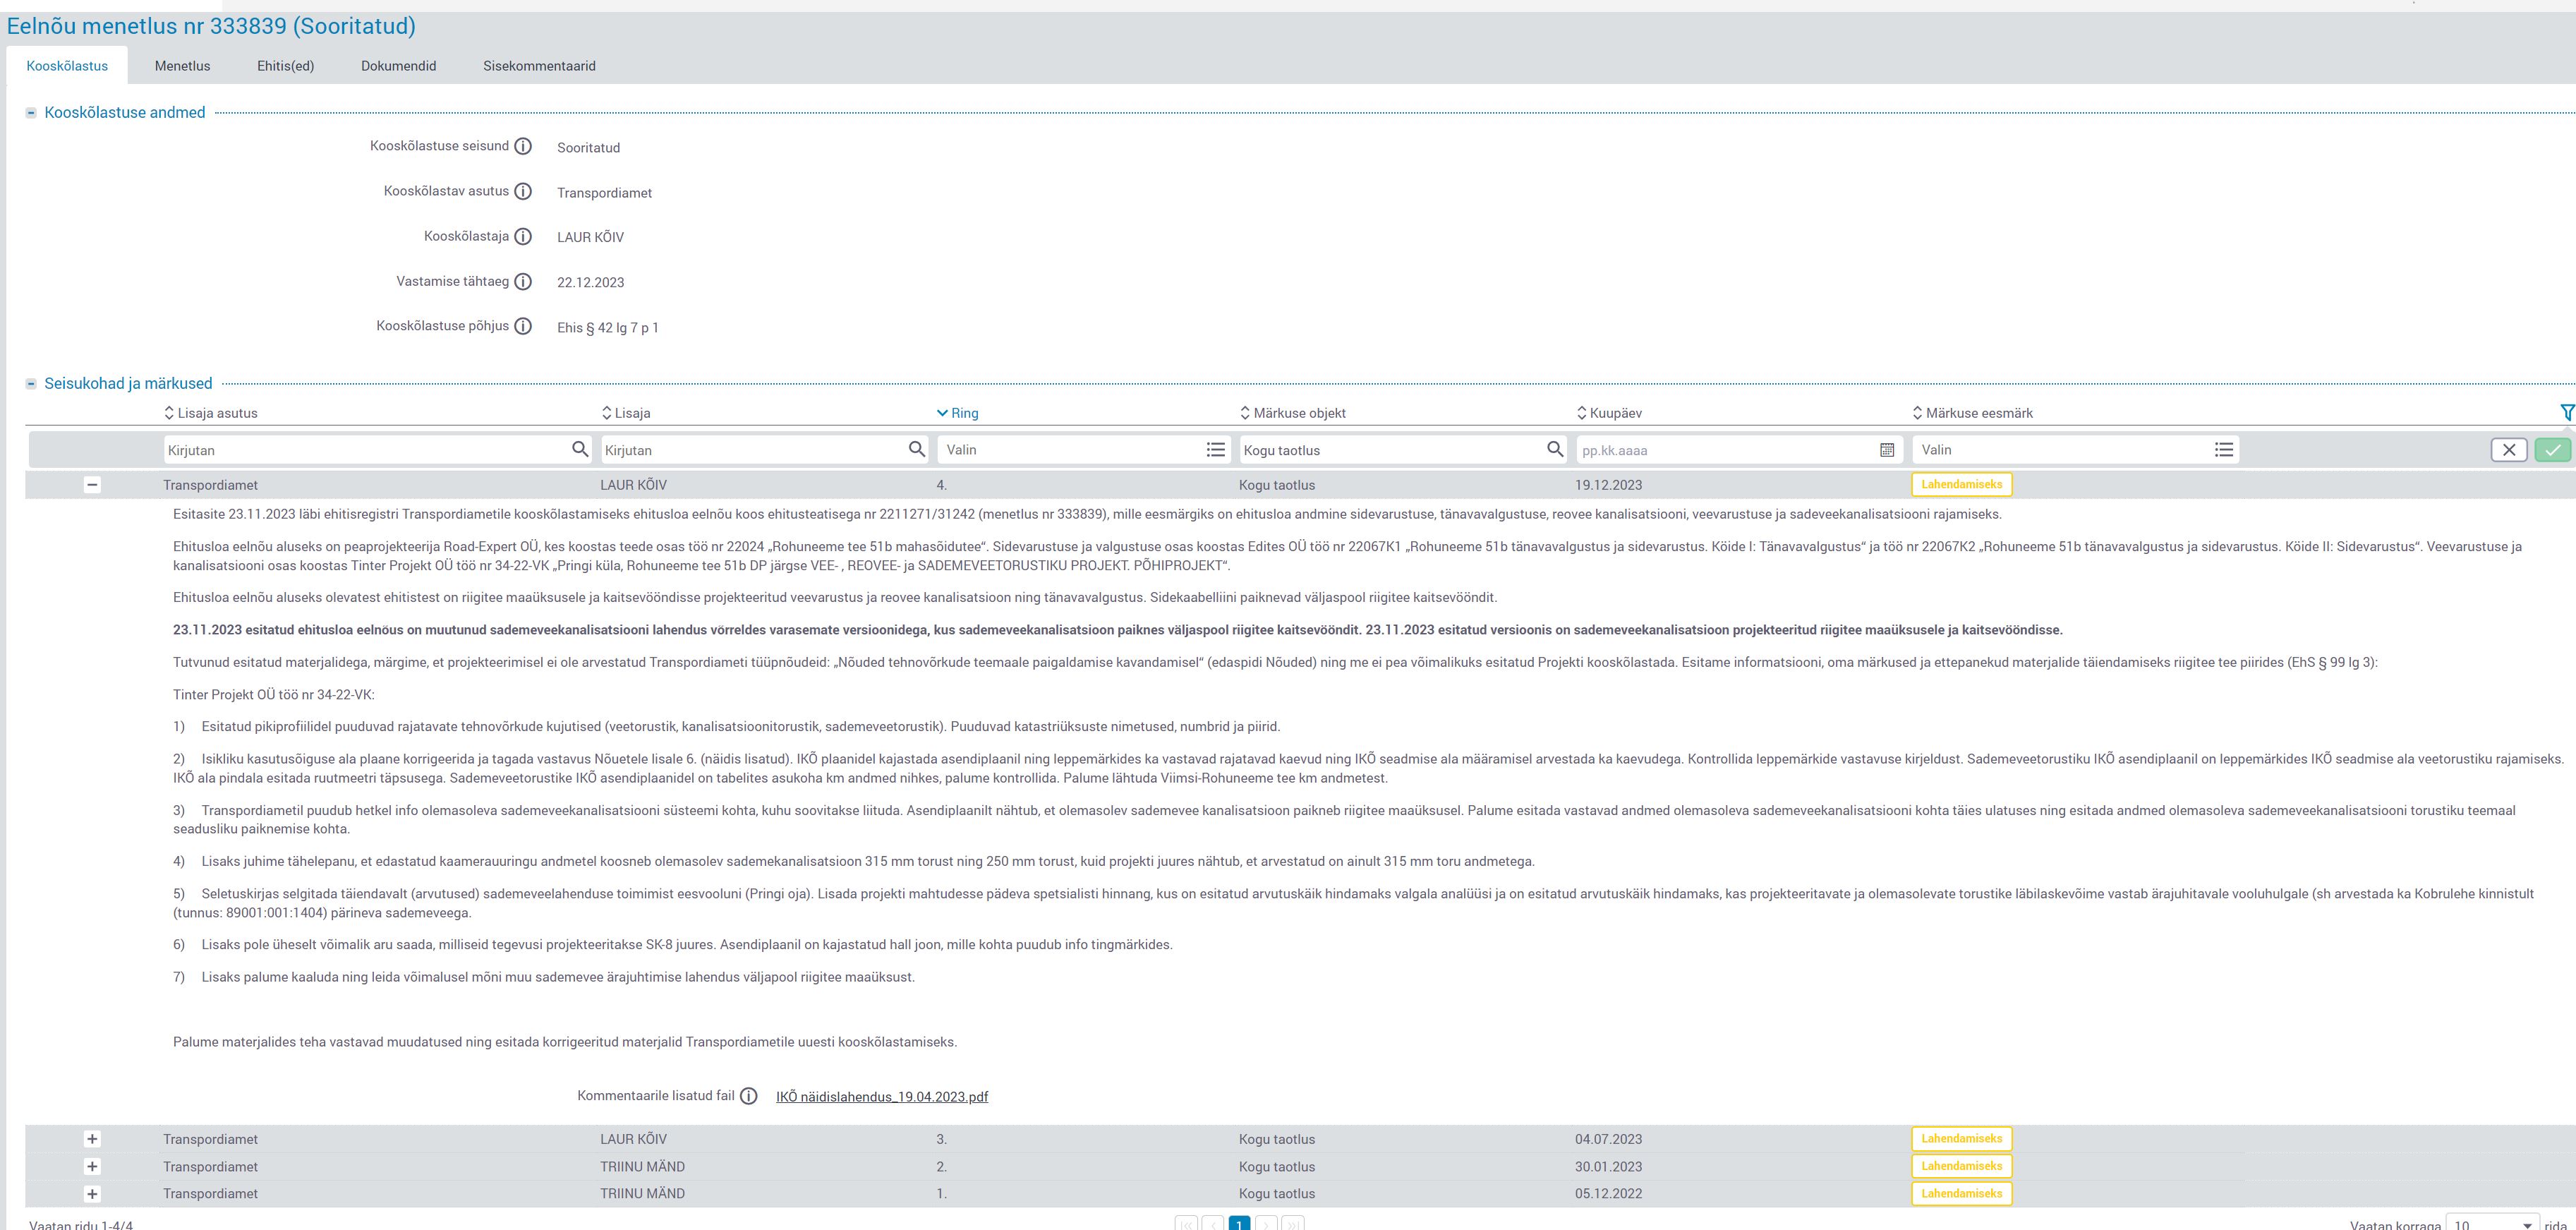Open rows-per-page dropdown showing 10
Screen dimensions: 2576x1230
pos(2492,1224)
